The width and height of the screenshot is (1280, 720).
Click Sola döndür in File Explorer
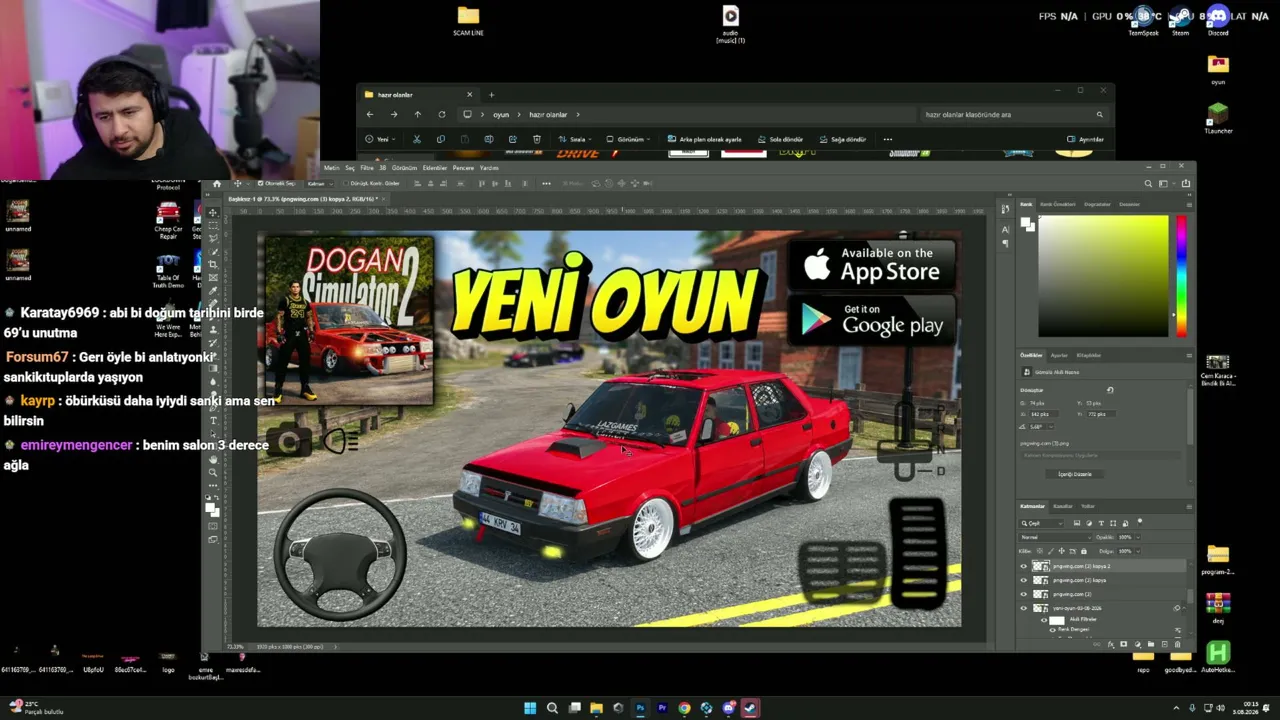781,140
